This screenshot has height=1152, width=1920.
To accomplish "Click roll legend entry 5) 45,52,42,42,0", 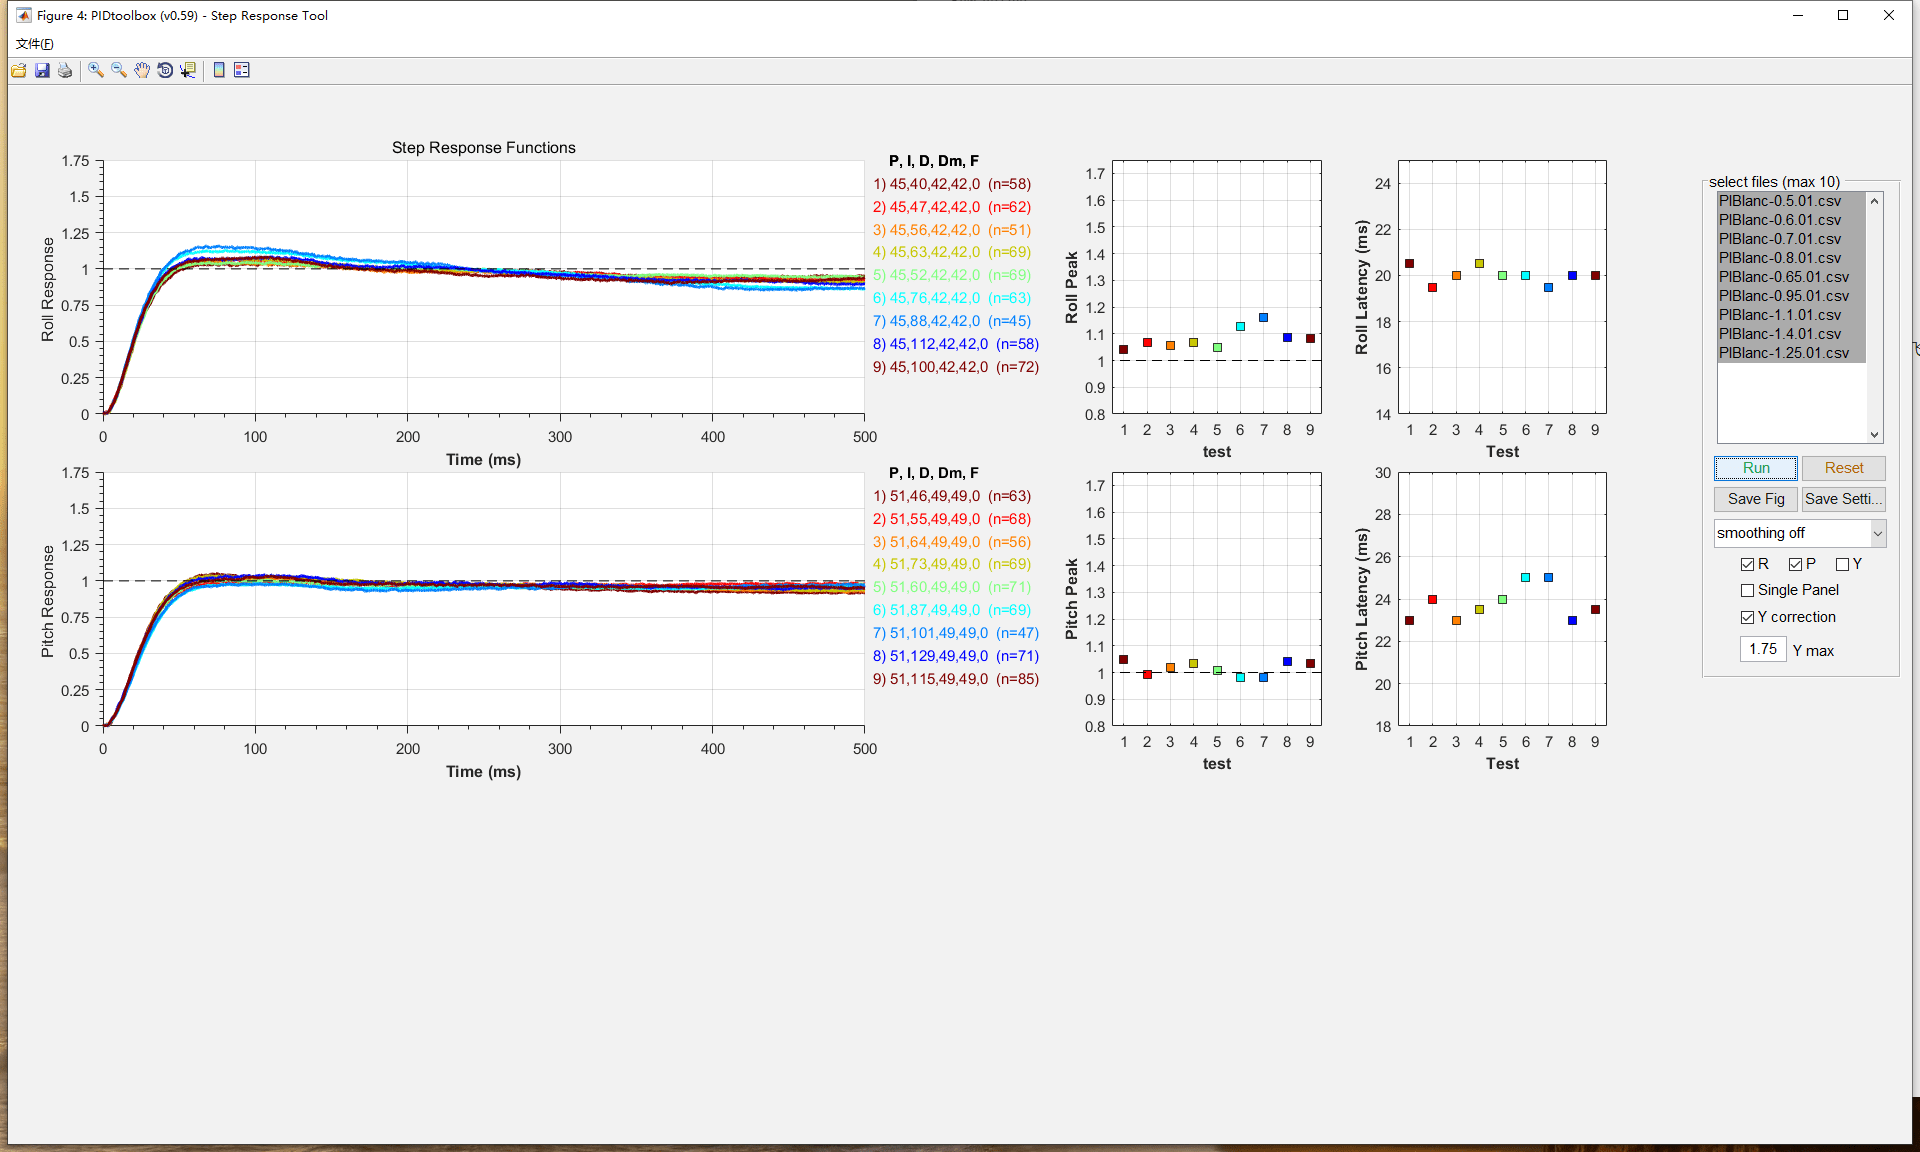I will [x=952, y=275].
